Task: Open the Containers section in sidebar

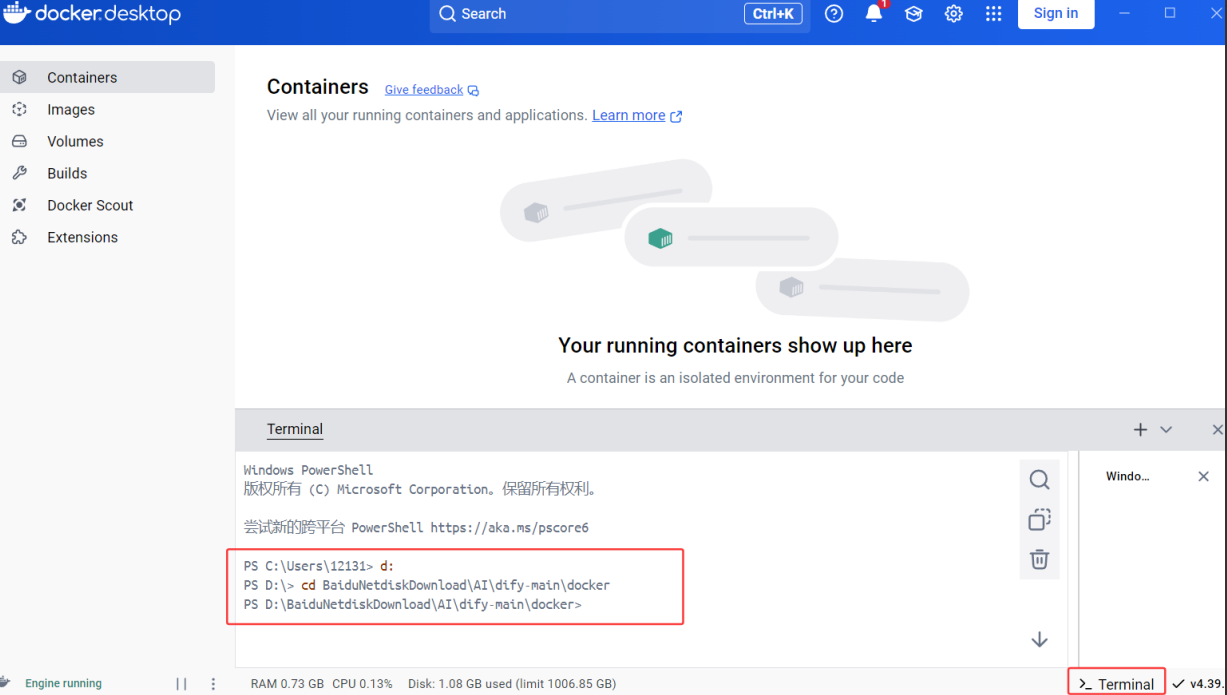Action: [107, 77]
